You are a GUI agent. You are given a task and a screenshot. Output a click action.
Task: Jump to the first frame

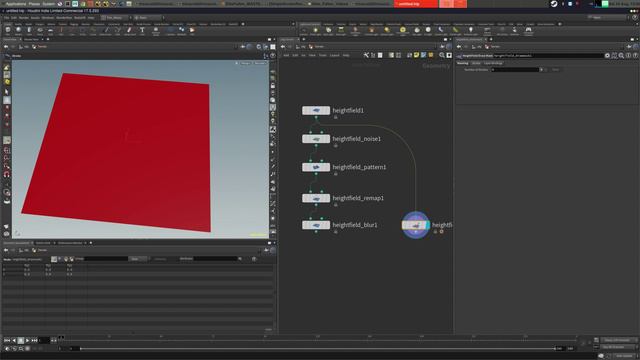pos(7,340)
